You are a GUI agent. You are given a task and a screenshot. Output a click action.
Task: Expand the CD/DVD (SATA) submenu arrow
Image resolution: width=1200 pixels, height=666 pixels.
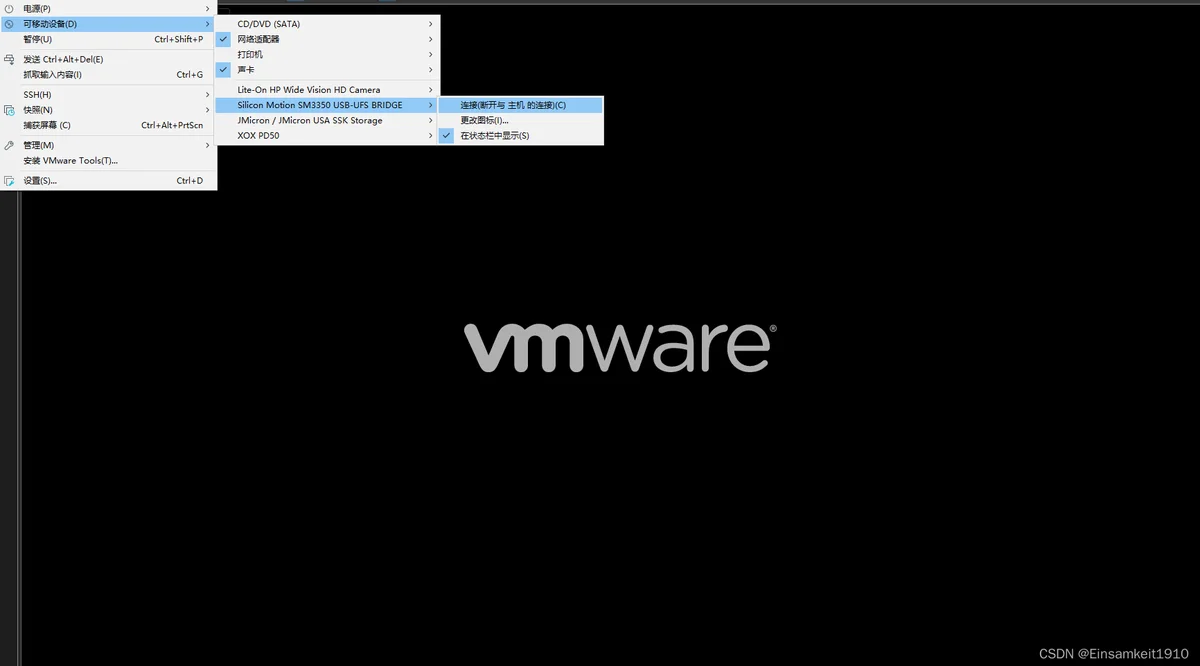[431, 24]
